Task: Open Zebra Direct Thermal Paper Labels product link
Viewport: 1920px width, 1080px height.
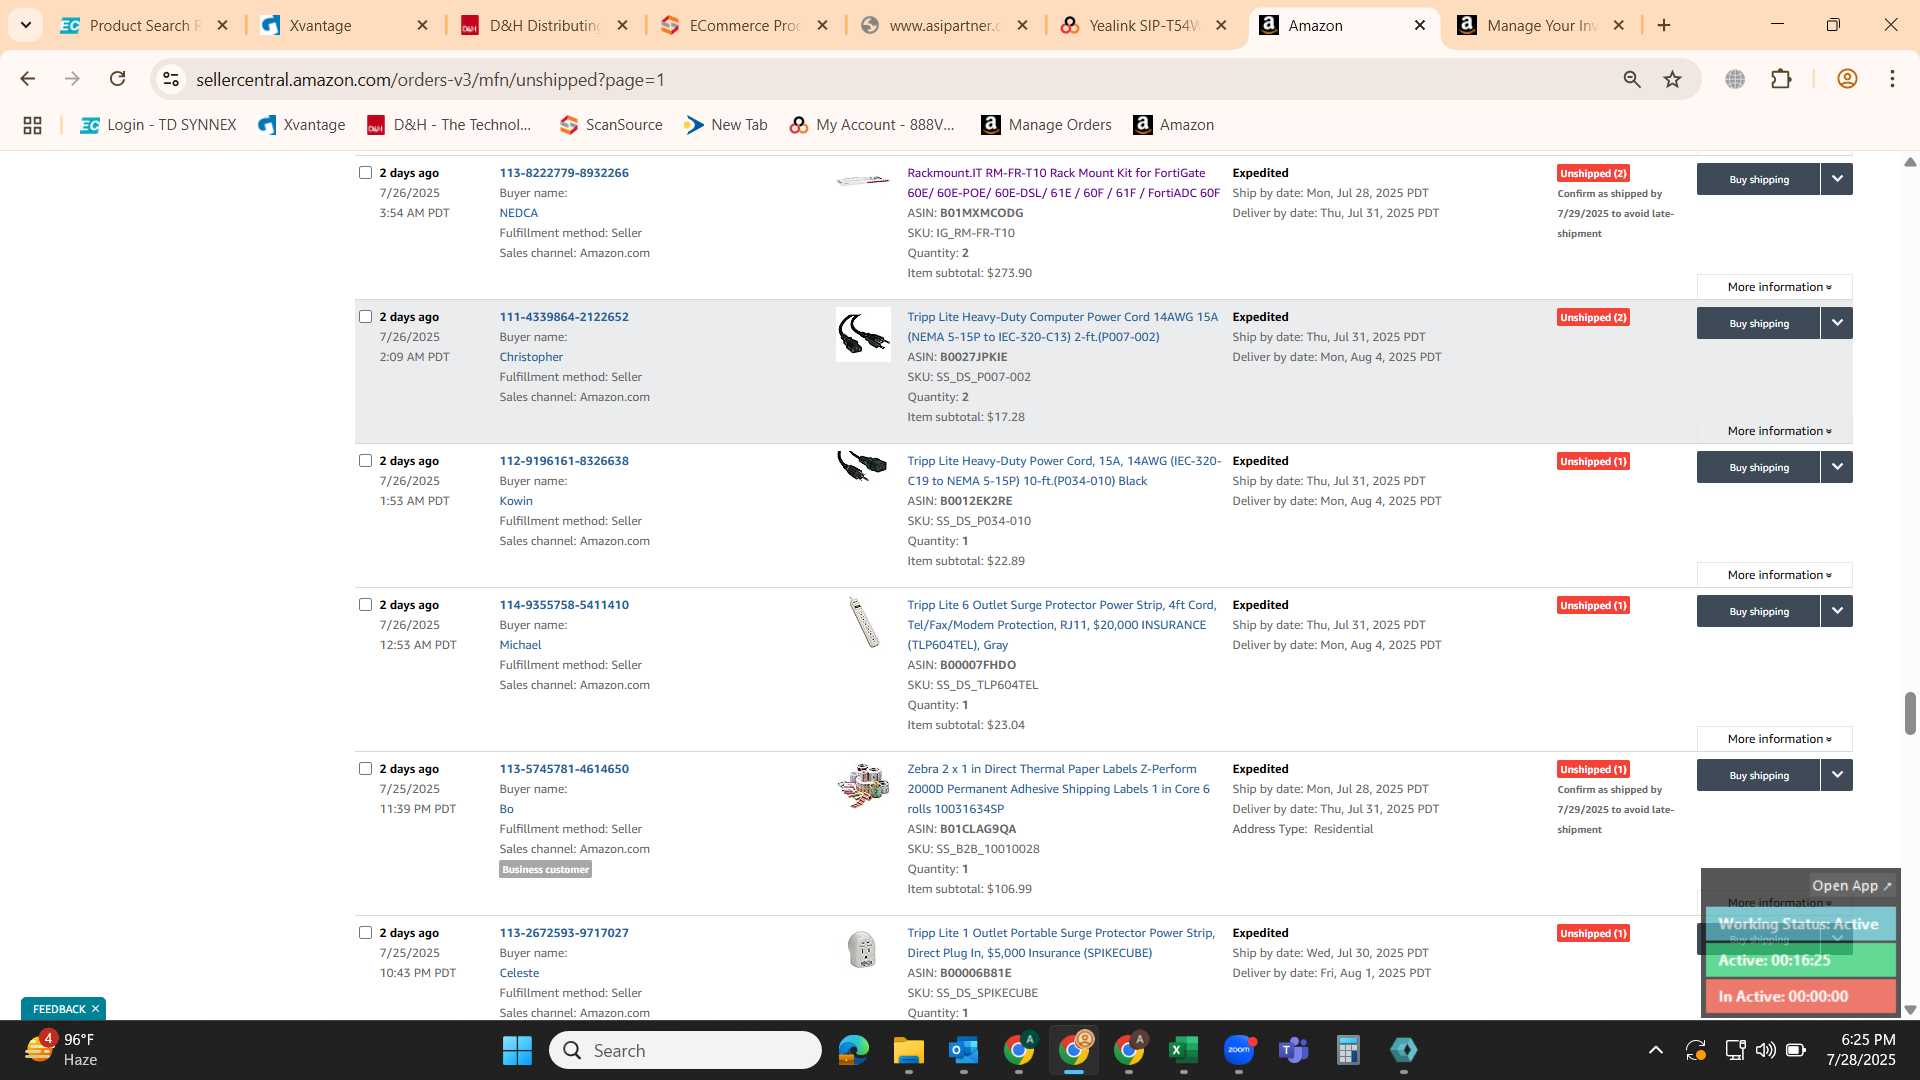Action: click(x=1058, y=789)
